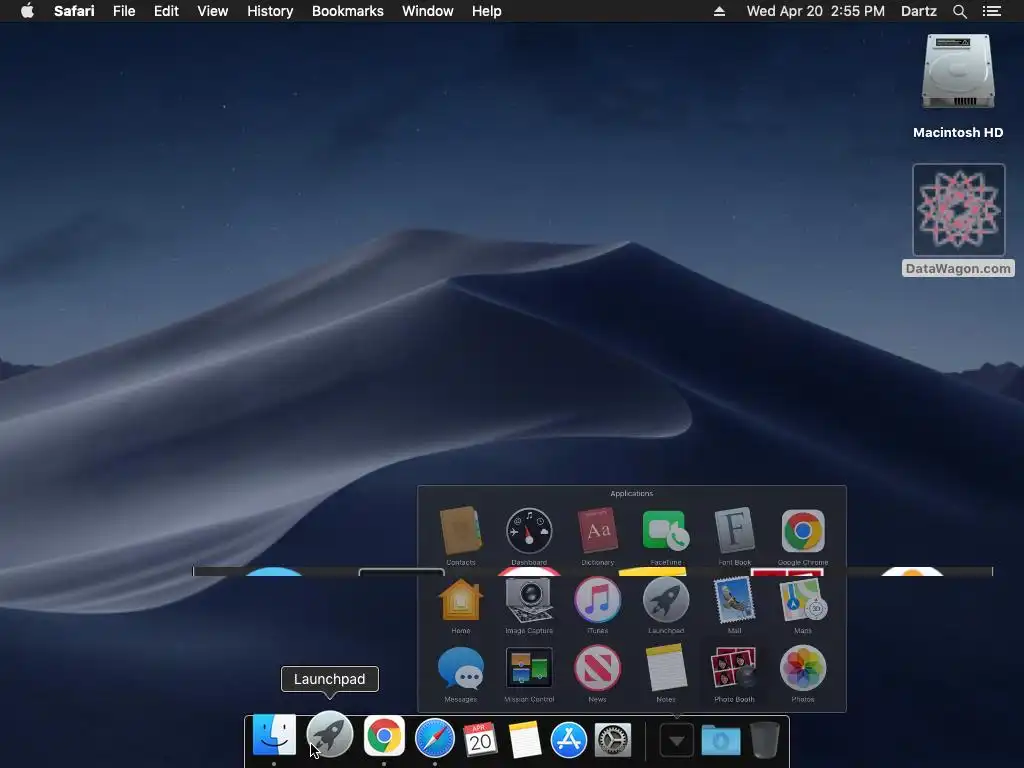Click the Applications title in the stack
This screenshot has width=1024, height=768.
632,493
